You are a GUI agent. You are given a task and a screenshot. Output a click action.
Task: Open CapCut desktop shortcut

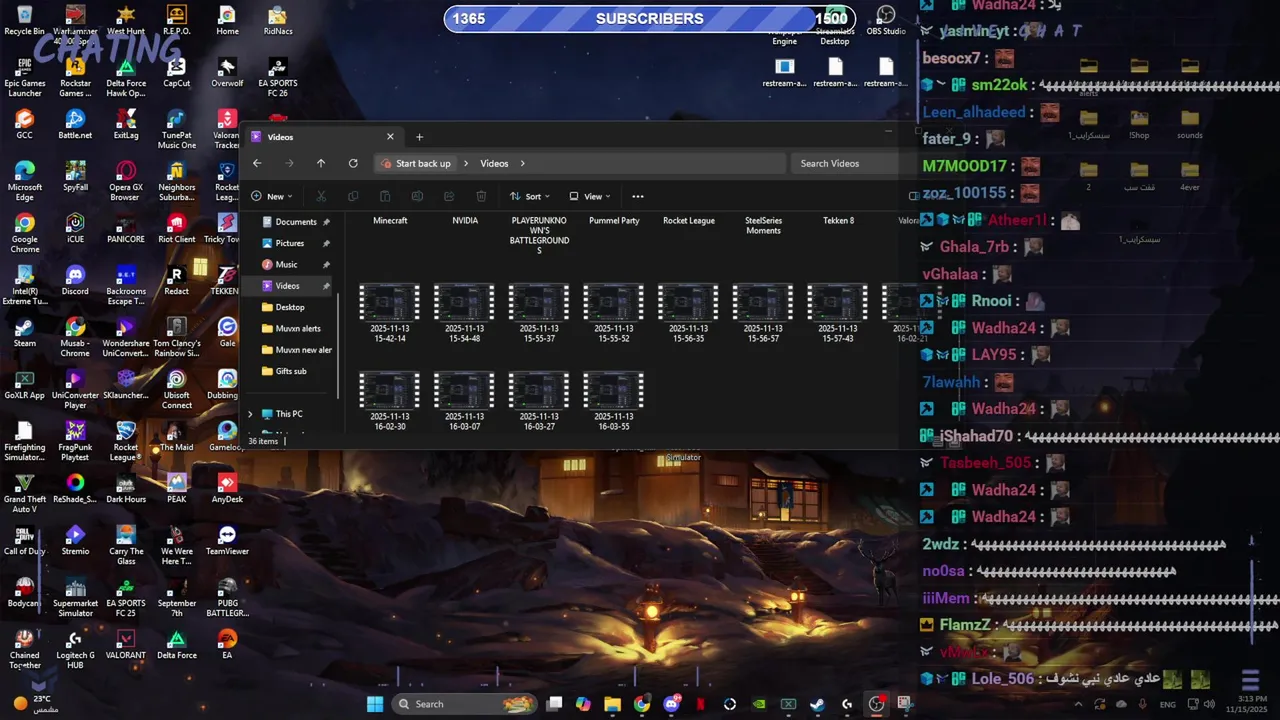click(176, 72)
